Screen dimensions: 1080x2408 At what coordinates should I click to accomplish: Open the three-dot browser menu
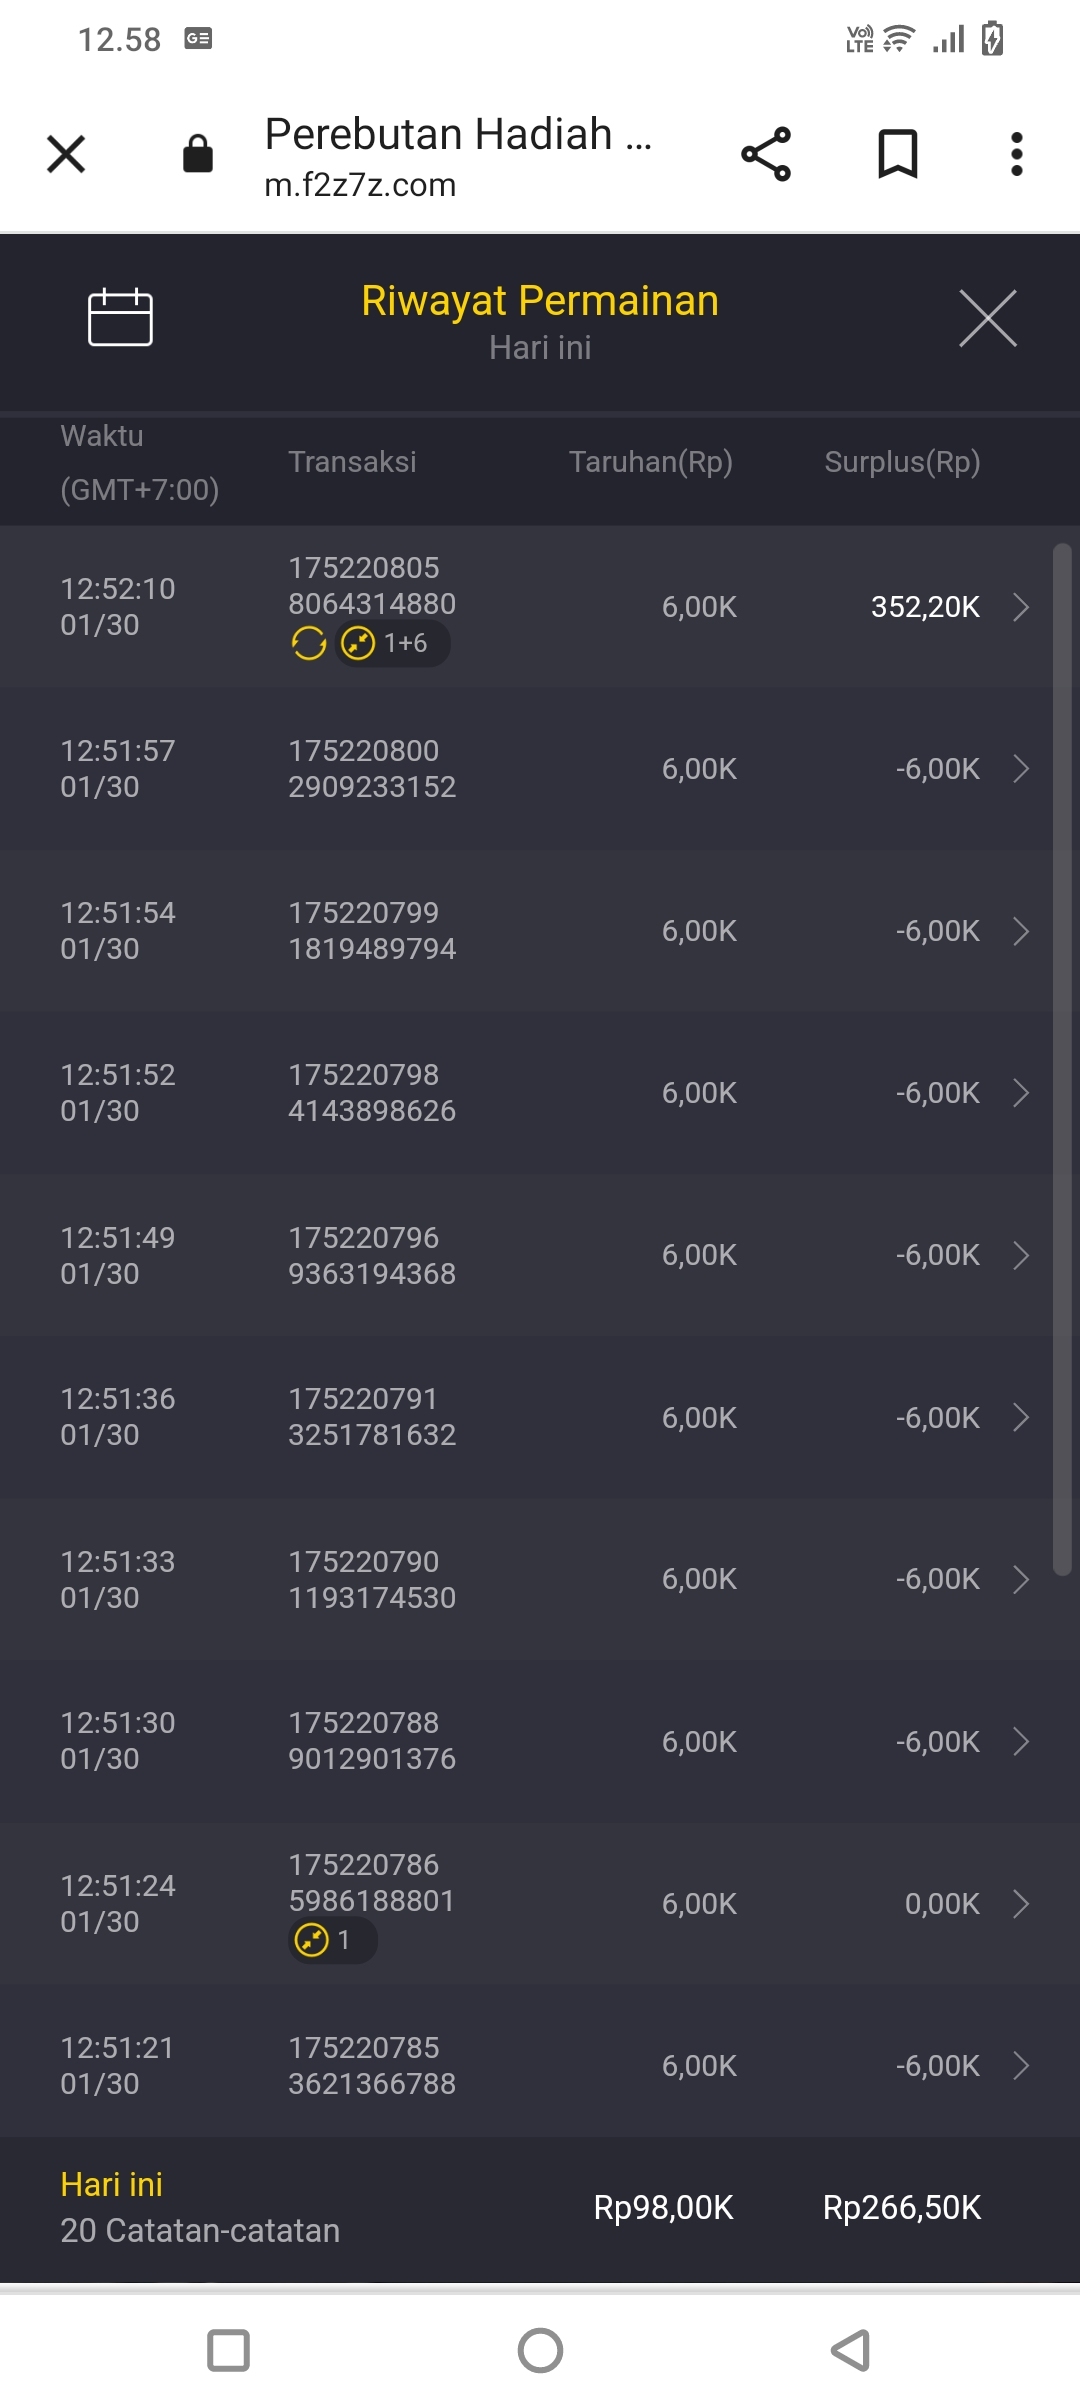(1016, 154)
